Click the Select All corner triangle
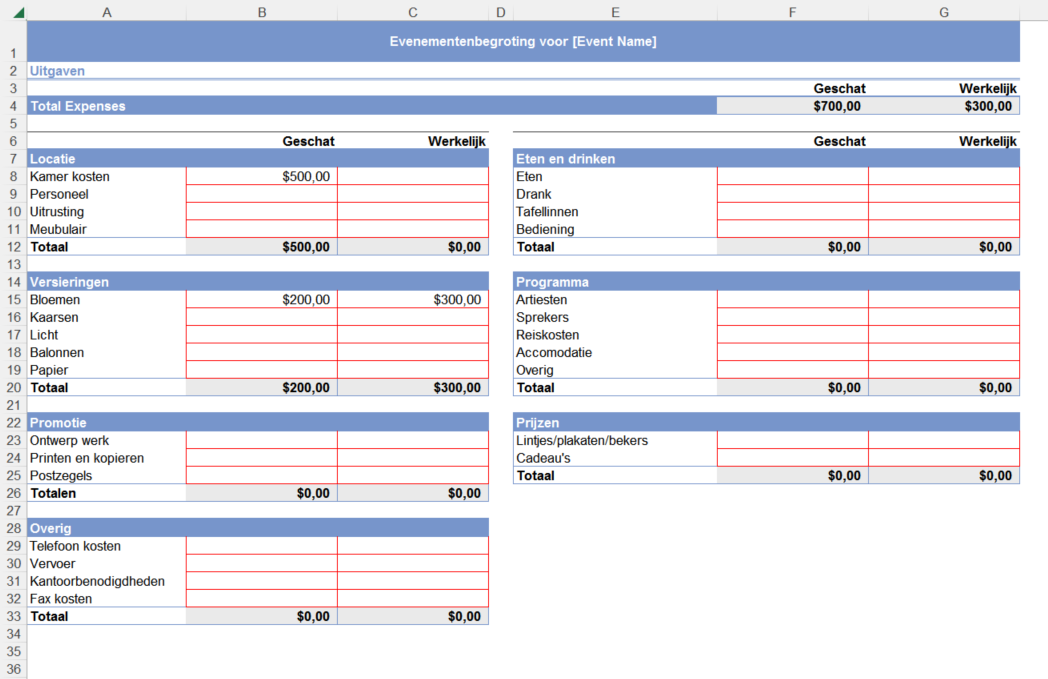 (x=19, y=13)
